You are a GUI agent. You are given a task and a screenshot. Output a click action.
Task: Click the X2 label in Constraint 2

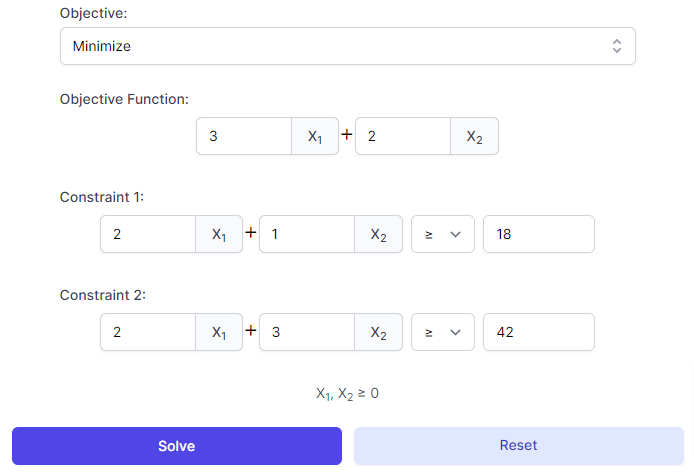tap(378, 332)
